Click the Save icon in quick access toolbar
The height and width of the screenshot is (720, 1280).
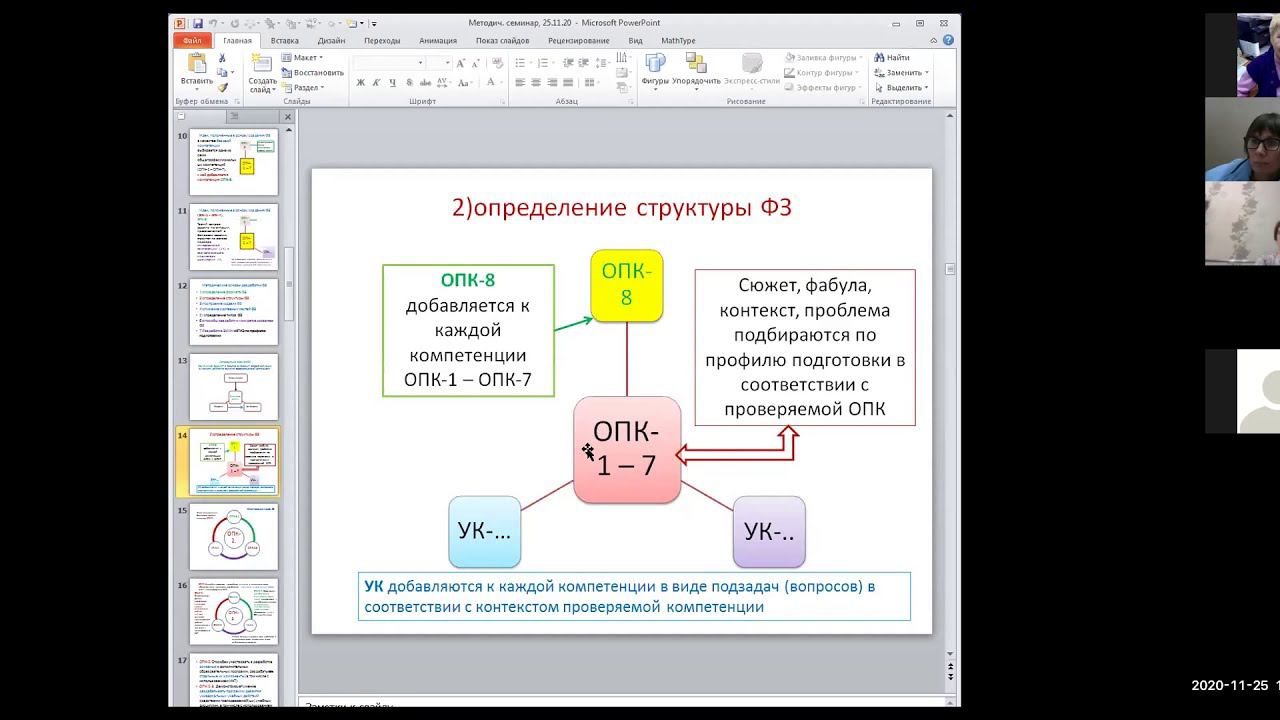[x=198, y=23]
